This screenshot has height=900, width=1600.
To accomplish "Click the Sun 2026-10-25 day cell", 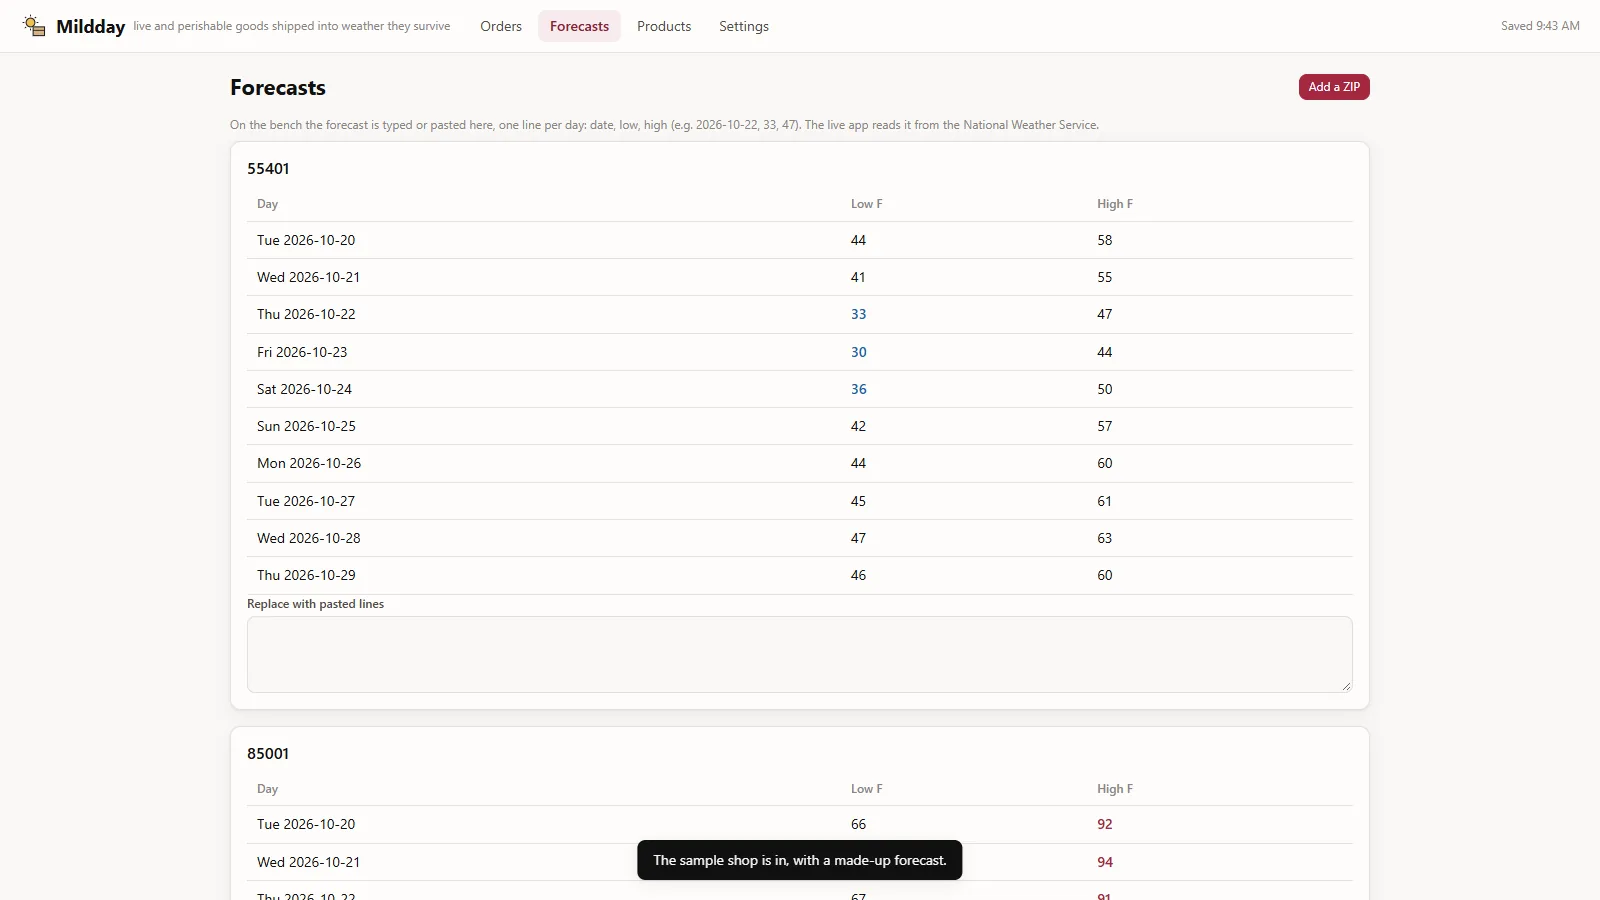I will 306,426.
